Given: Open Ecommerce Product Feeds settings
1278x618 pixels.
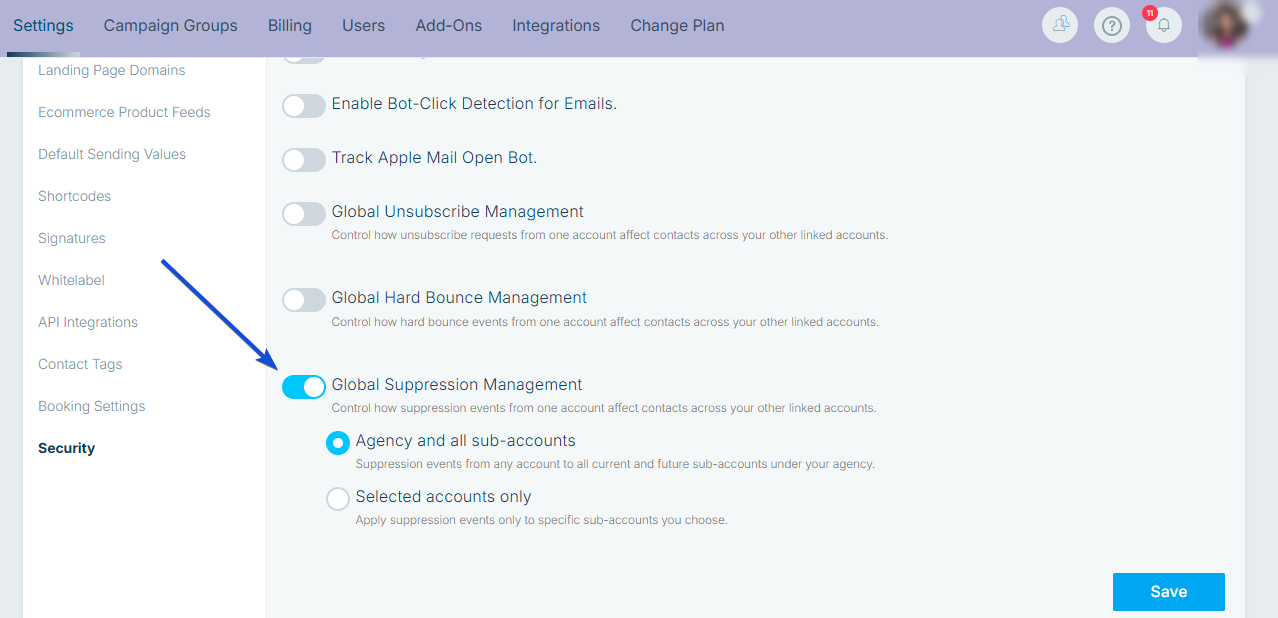Looking at the screenshot, I should pos(124,112).
